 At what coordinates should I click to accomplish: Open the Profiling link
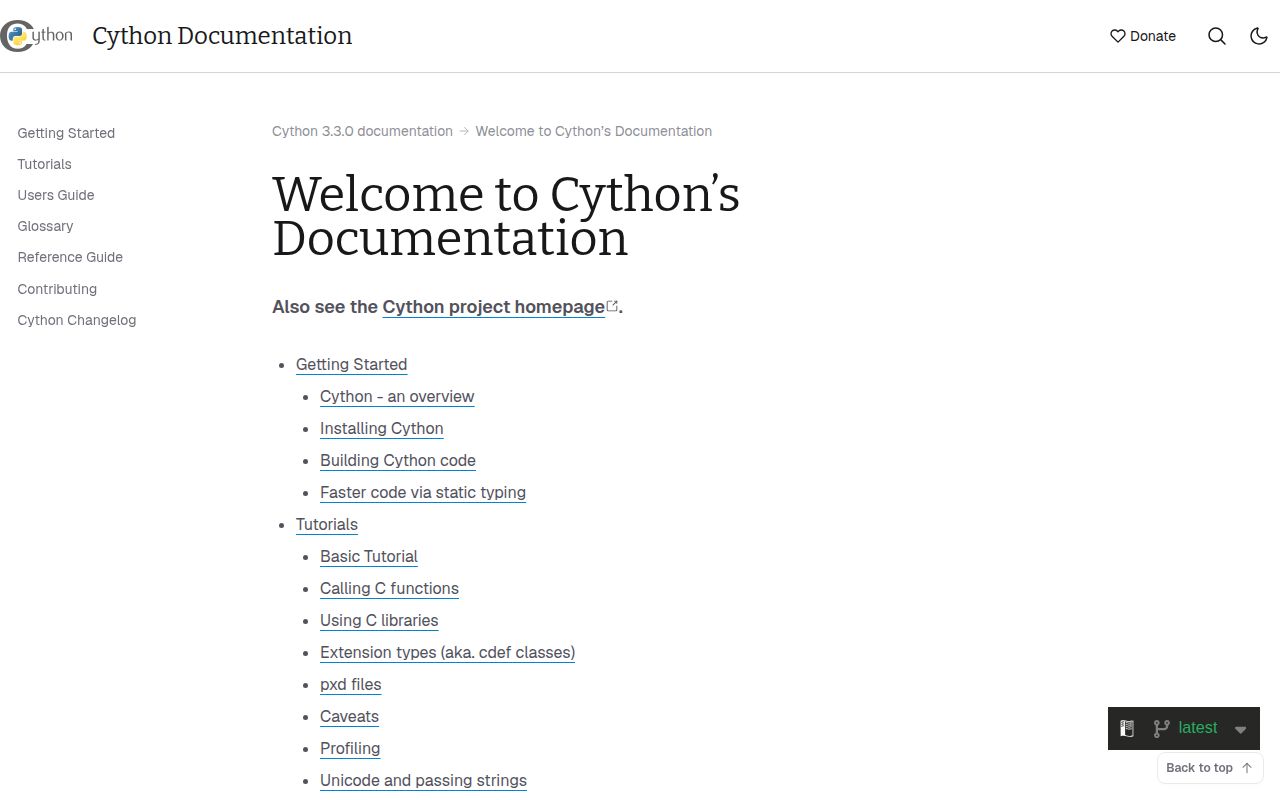click(x=350, y=749)
